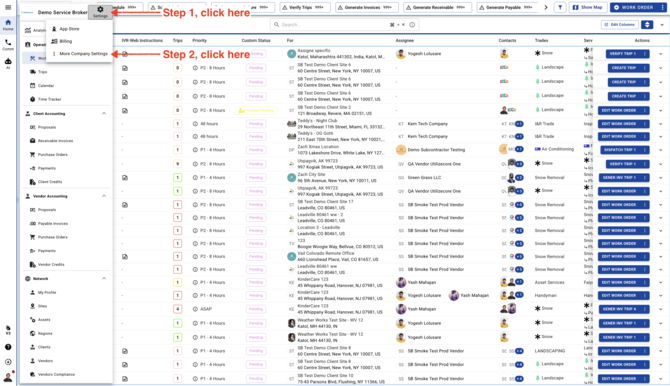This screenshot has height=386, width=670.
Task: Click the Edit Columns button
Action: click(x=620, y=25)
